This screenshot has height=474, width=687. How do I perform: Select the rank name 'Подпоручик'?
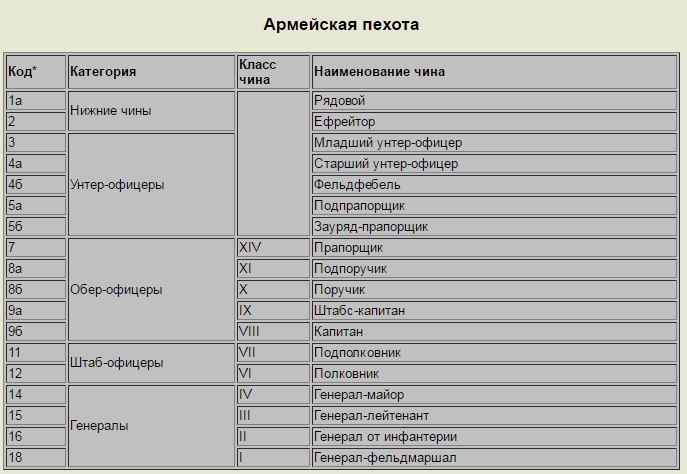[x=494, y=269]
